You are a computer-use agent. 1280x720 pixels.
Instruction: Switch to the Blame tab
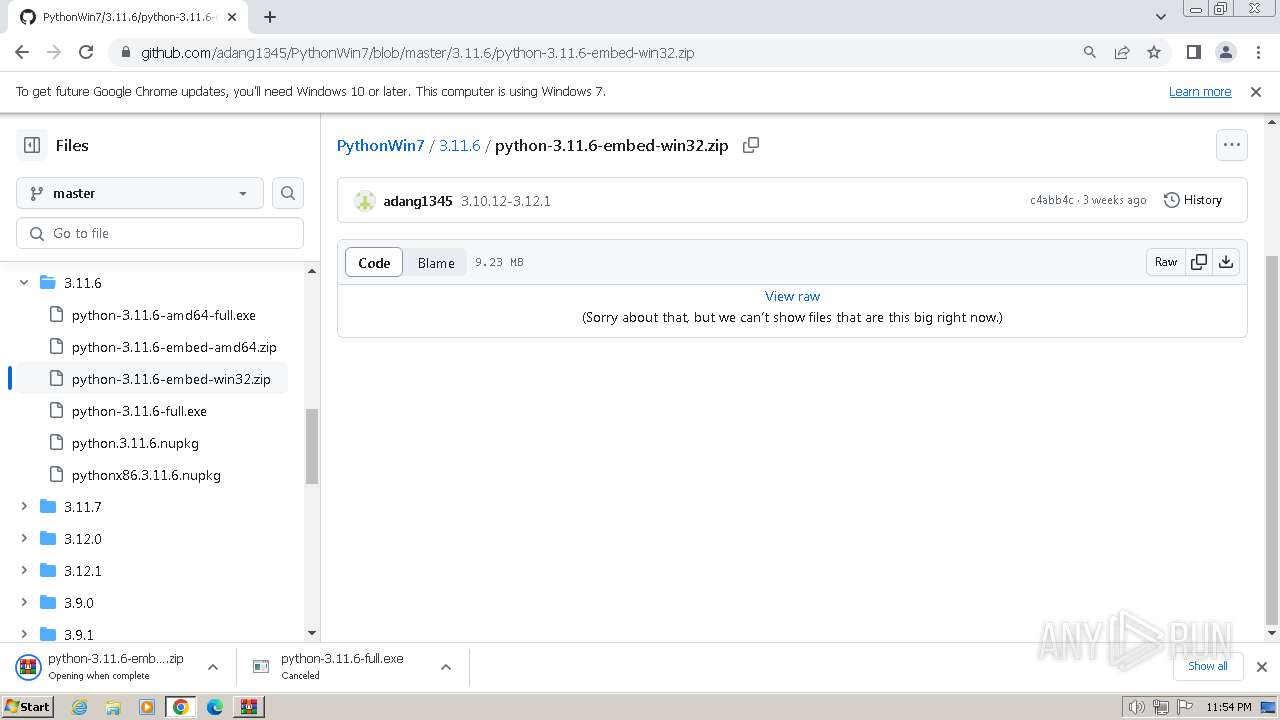[436, 263]
